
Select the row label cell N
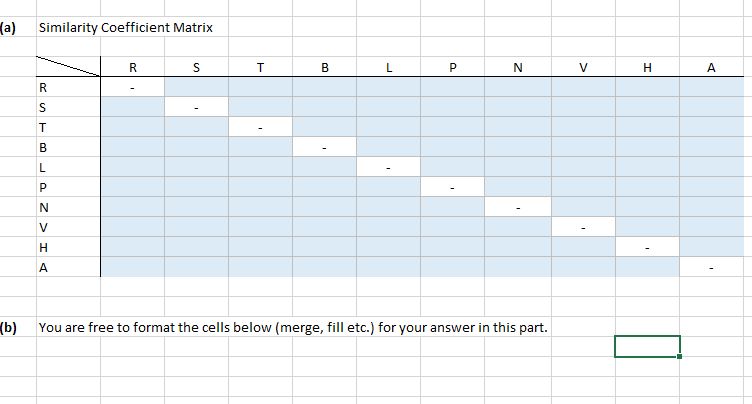tap(69, 207)
